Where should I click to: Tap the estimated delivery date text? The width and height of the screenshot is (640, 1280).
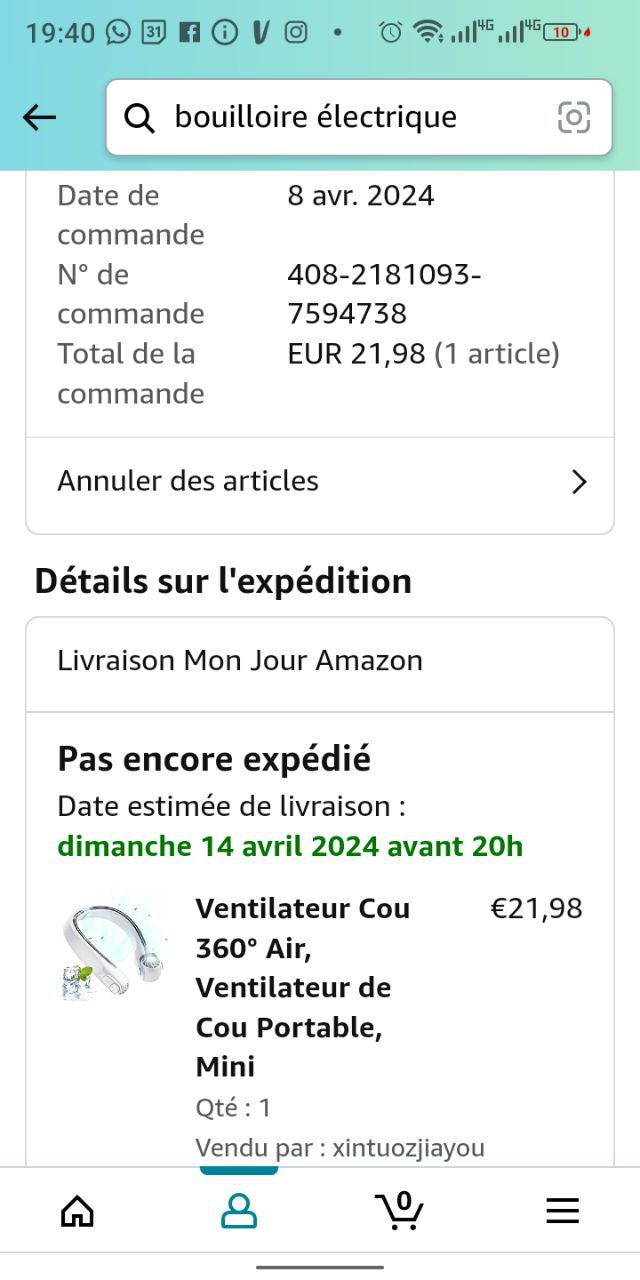(290, 846)
